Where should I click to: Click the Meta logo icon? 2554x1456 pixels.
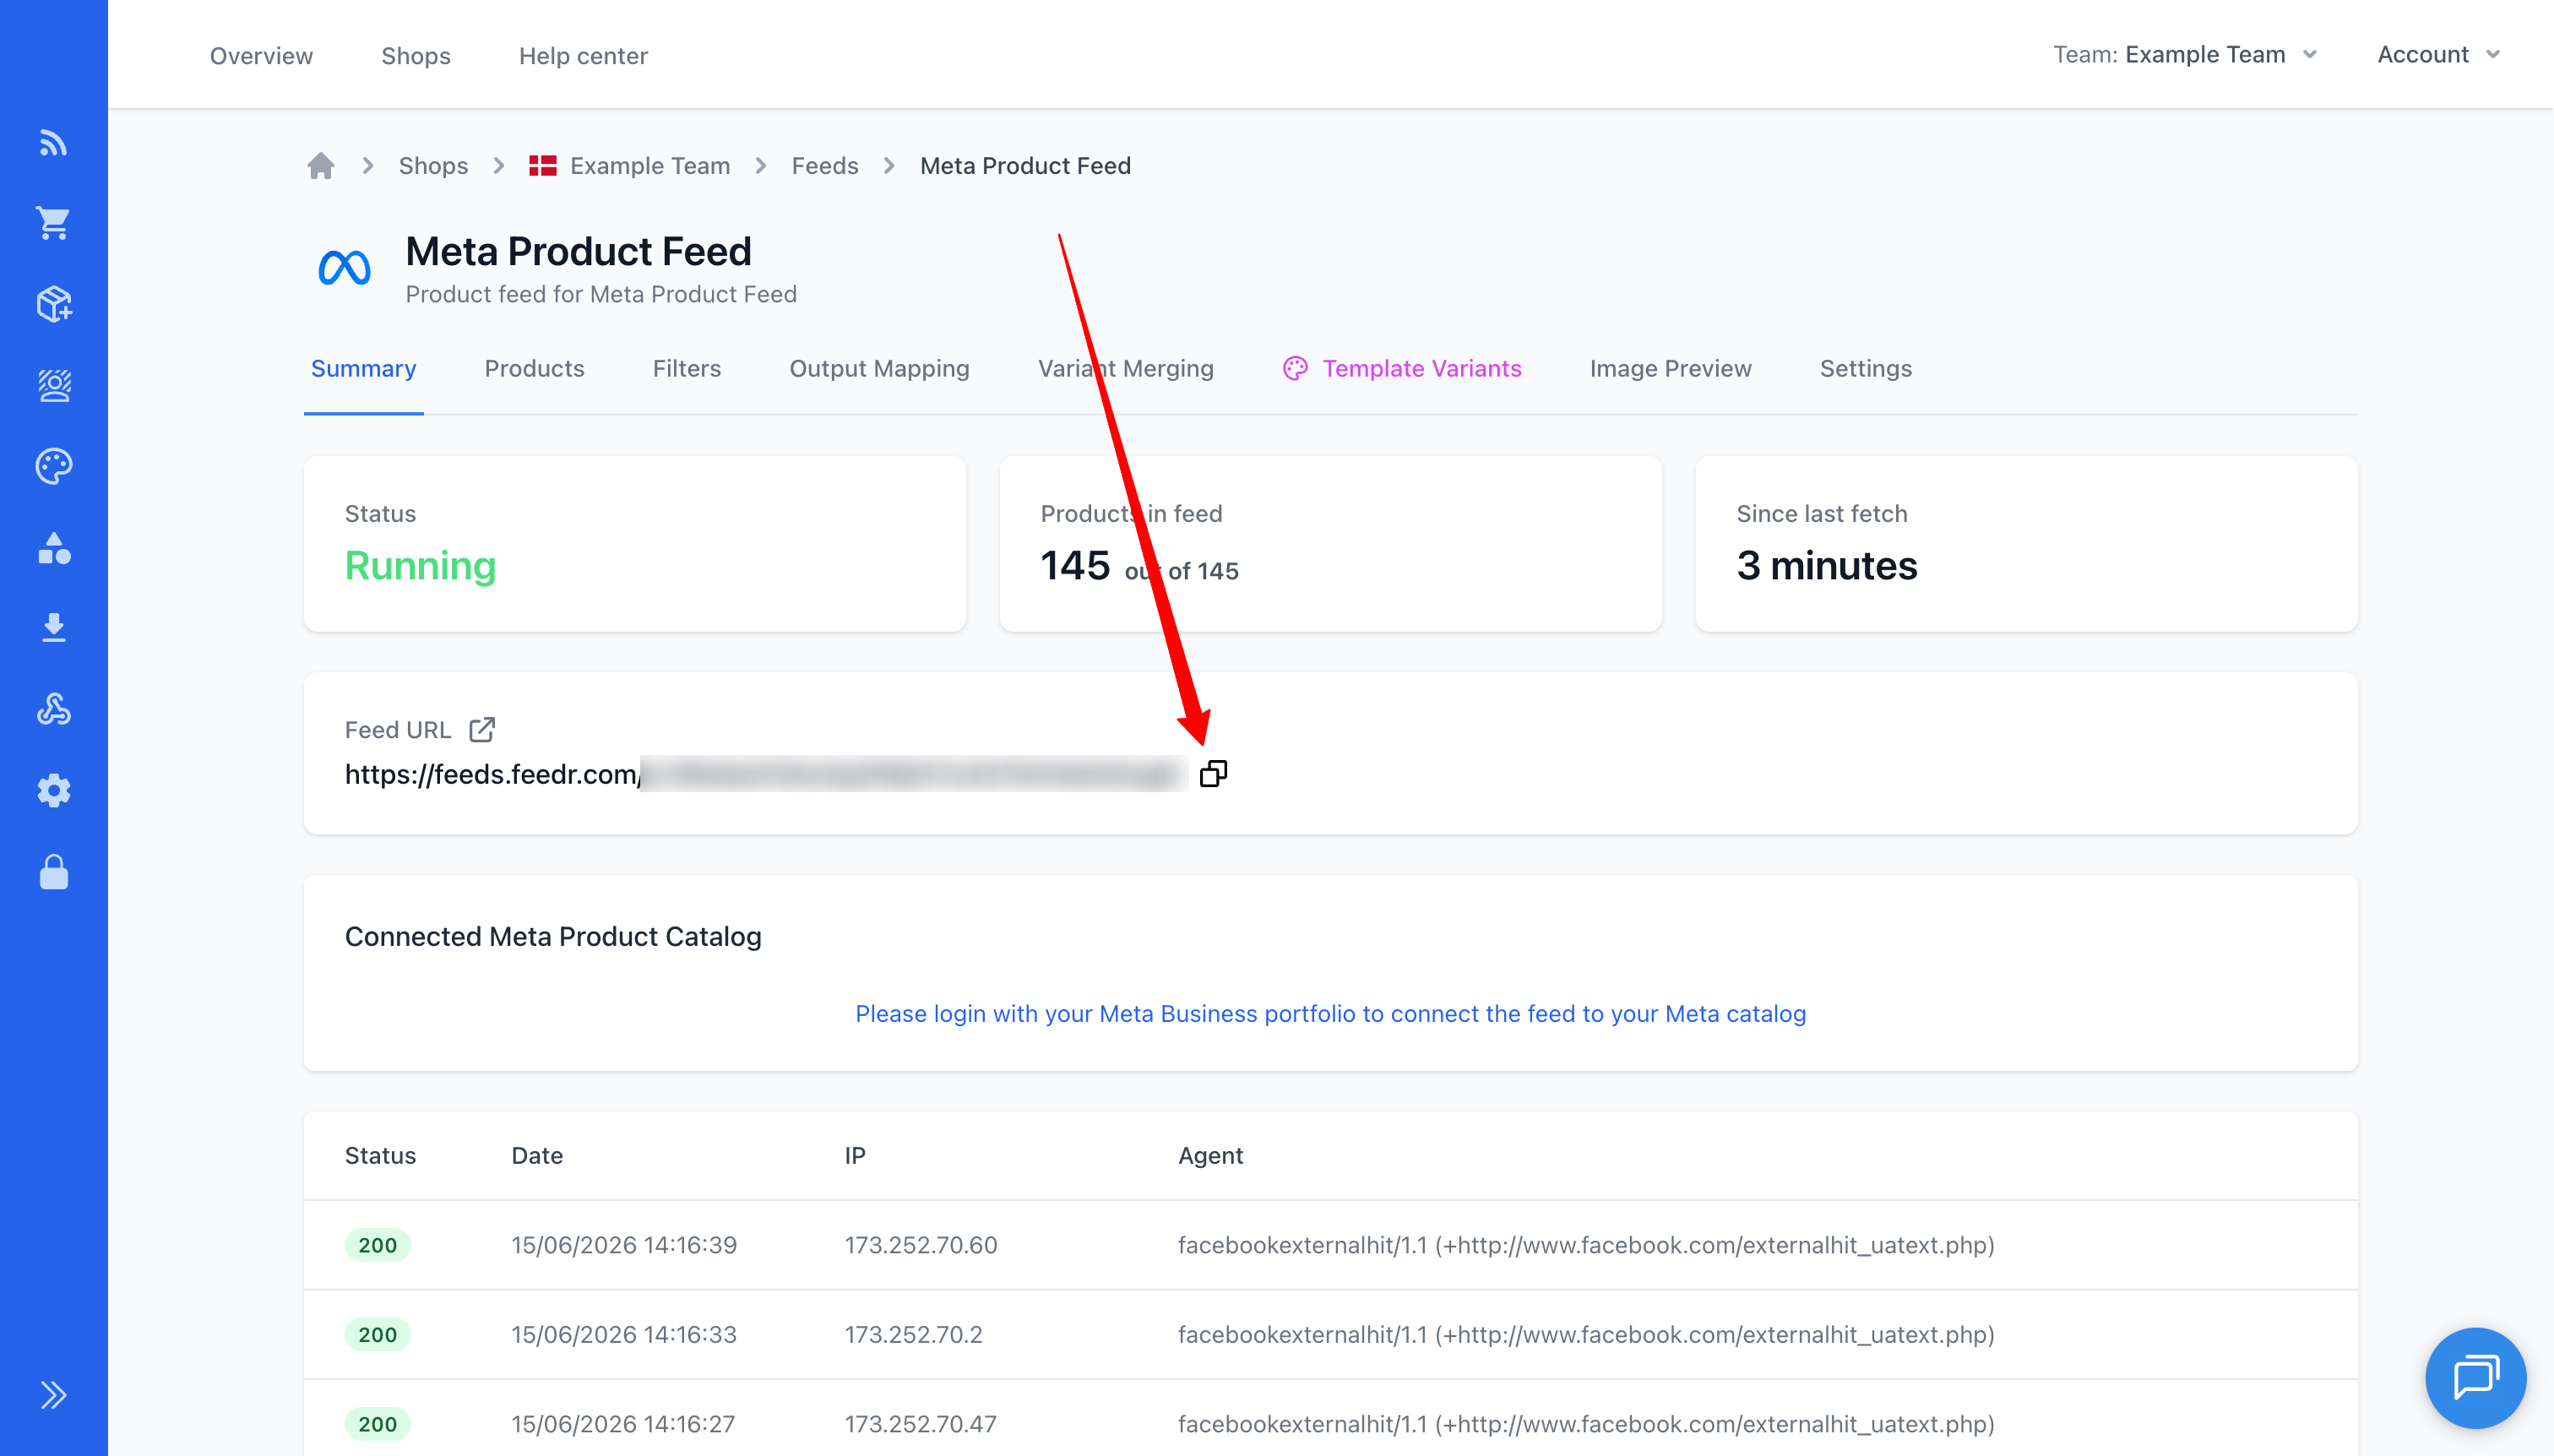point(344,267)
